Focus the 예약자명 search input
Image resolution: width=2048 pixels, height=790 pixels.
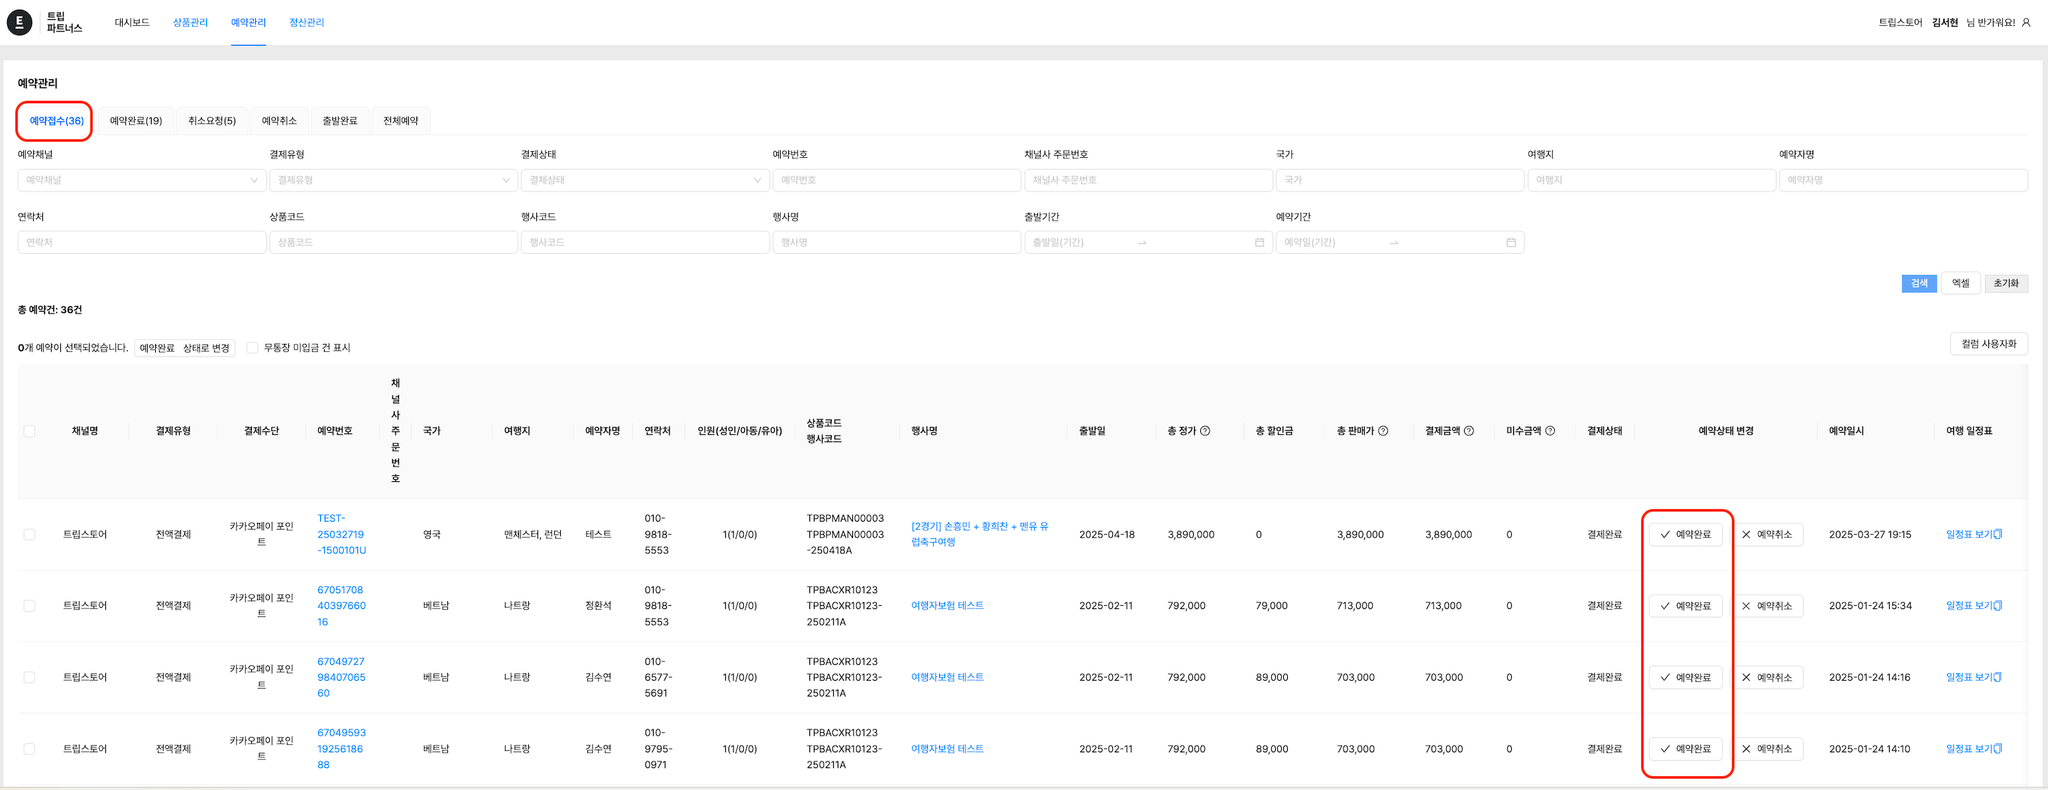[1903, 180]
